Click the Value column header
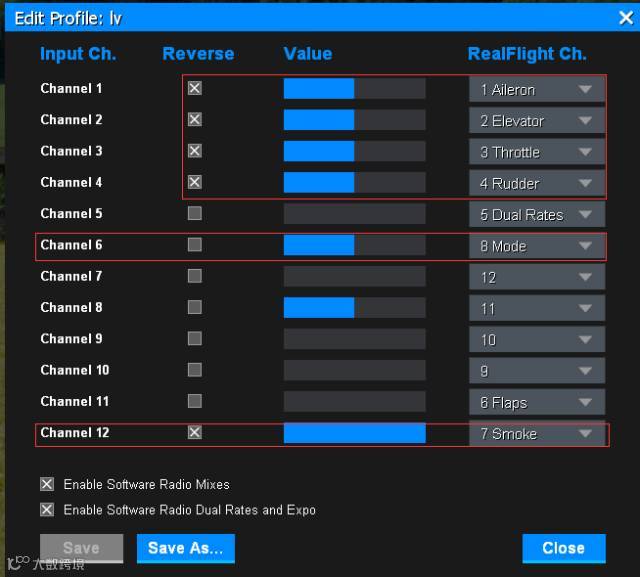Image resolution: width=640 pixels, height=577 pixels. coord(308,53)
